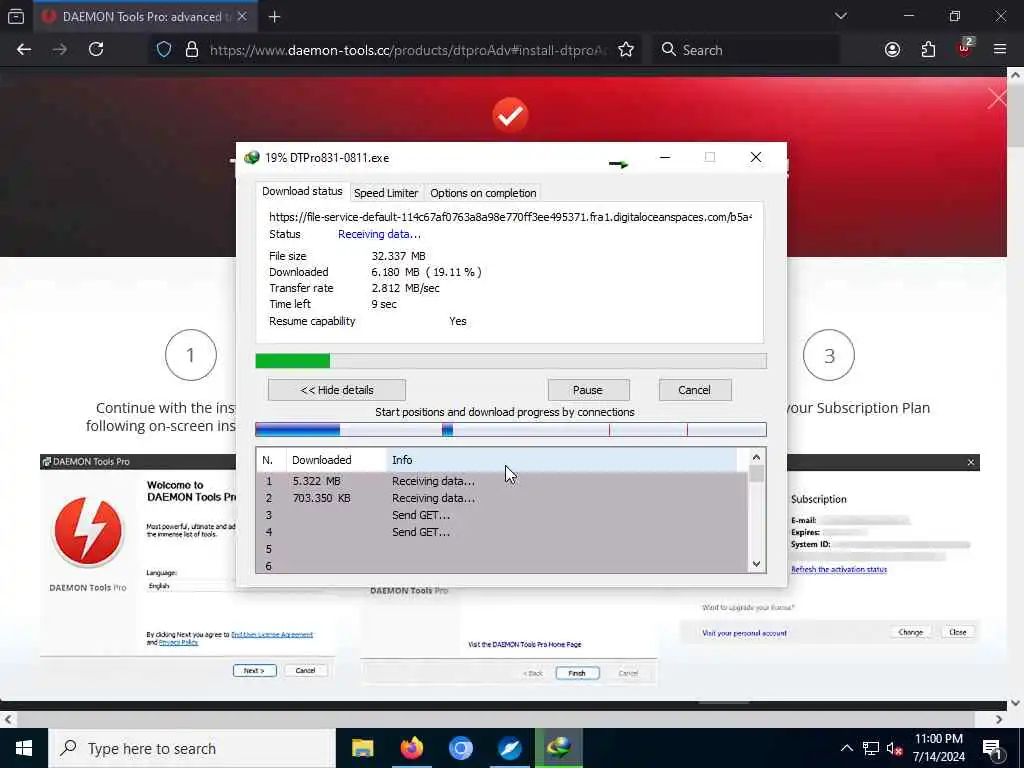Select connection row with 703.350 KB
The height and width of the screenshot is (768, 1024).
click(x=502, y=498)
